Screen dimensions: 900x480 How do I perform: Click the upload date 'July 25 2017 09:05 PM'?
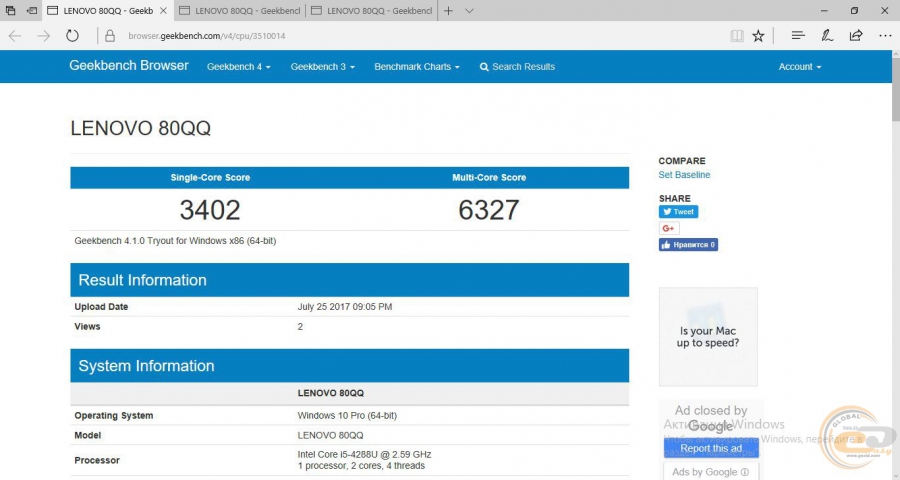tap(345, 307)
